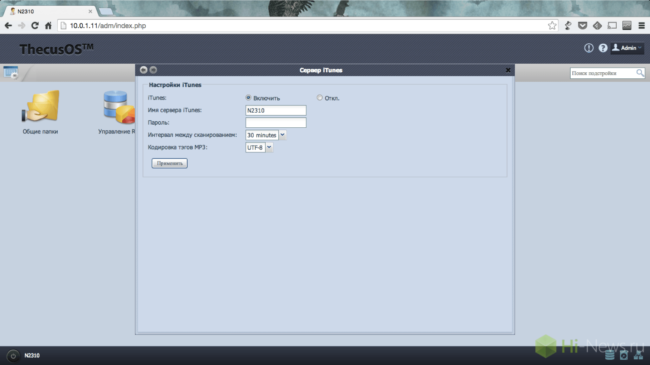Click the Применить apply button

(x=170, y=163)
